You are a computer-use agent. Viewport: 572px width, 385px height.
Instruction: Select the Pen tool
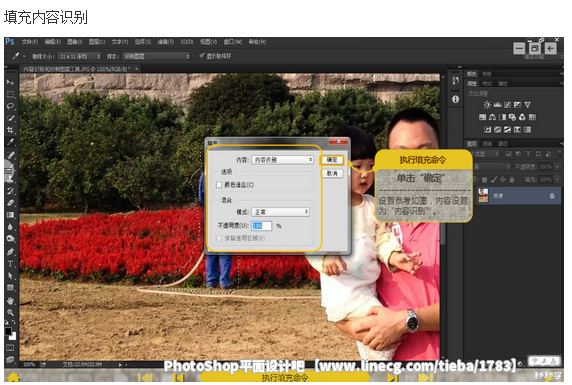pos(10,251)
